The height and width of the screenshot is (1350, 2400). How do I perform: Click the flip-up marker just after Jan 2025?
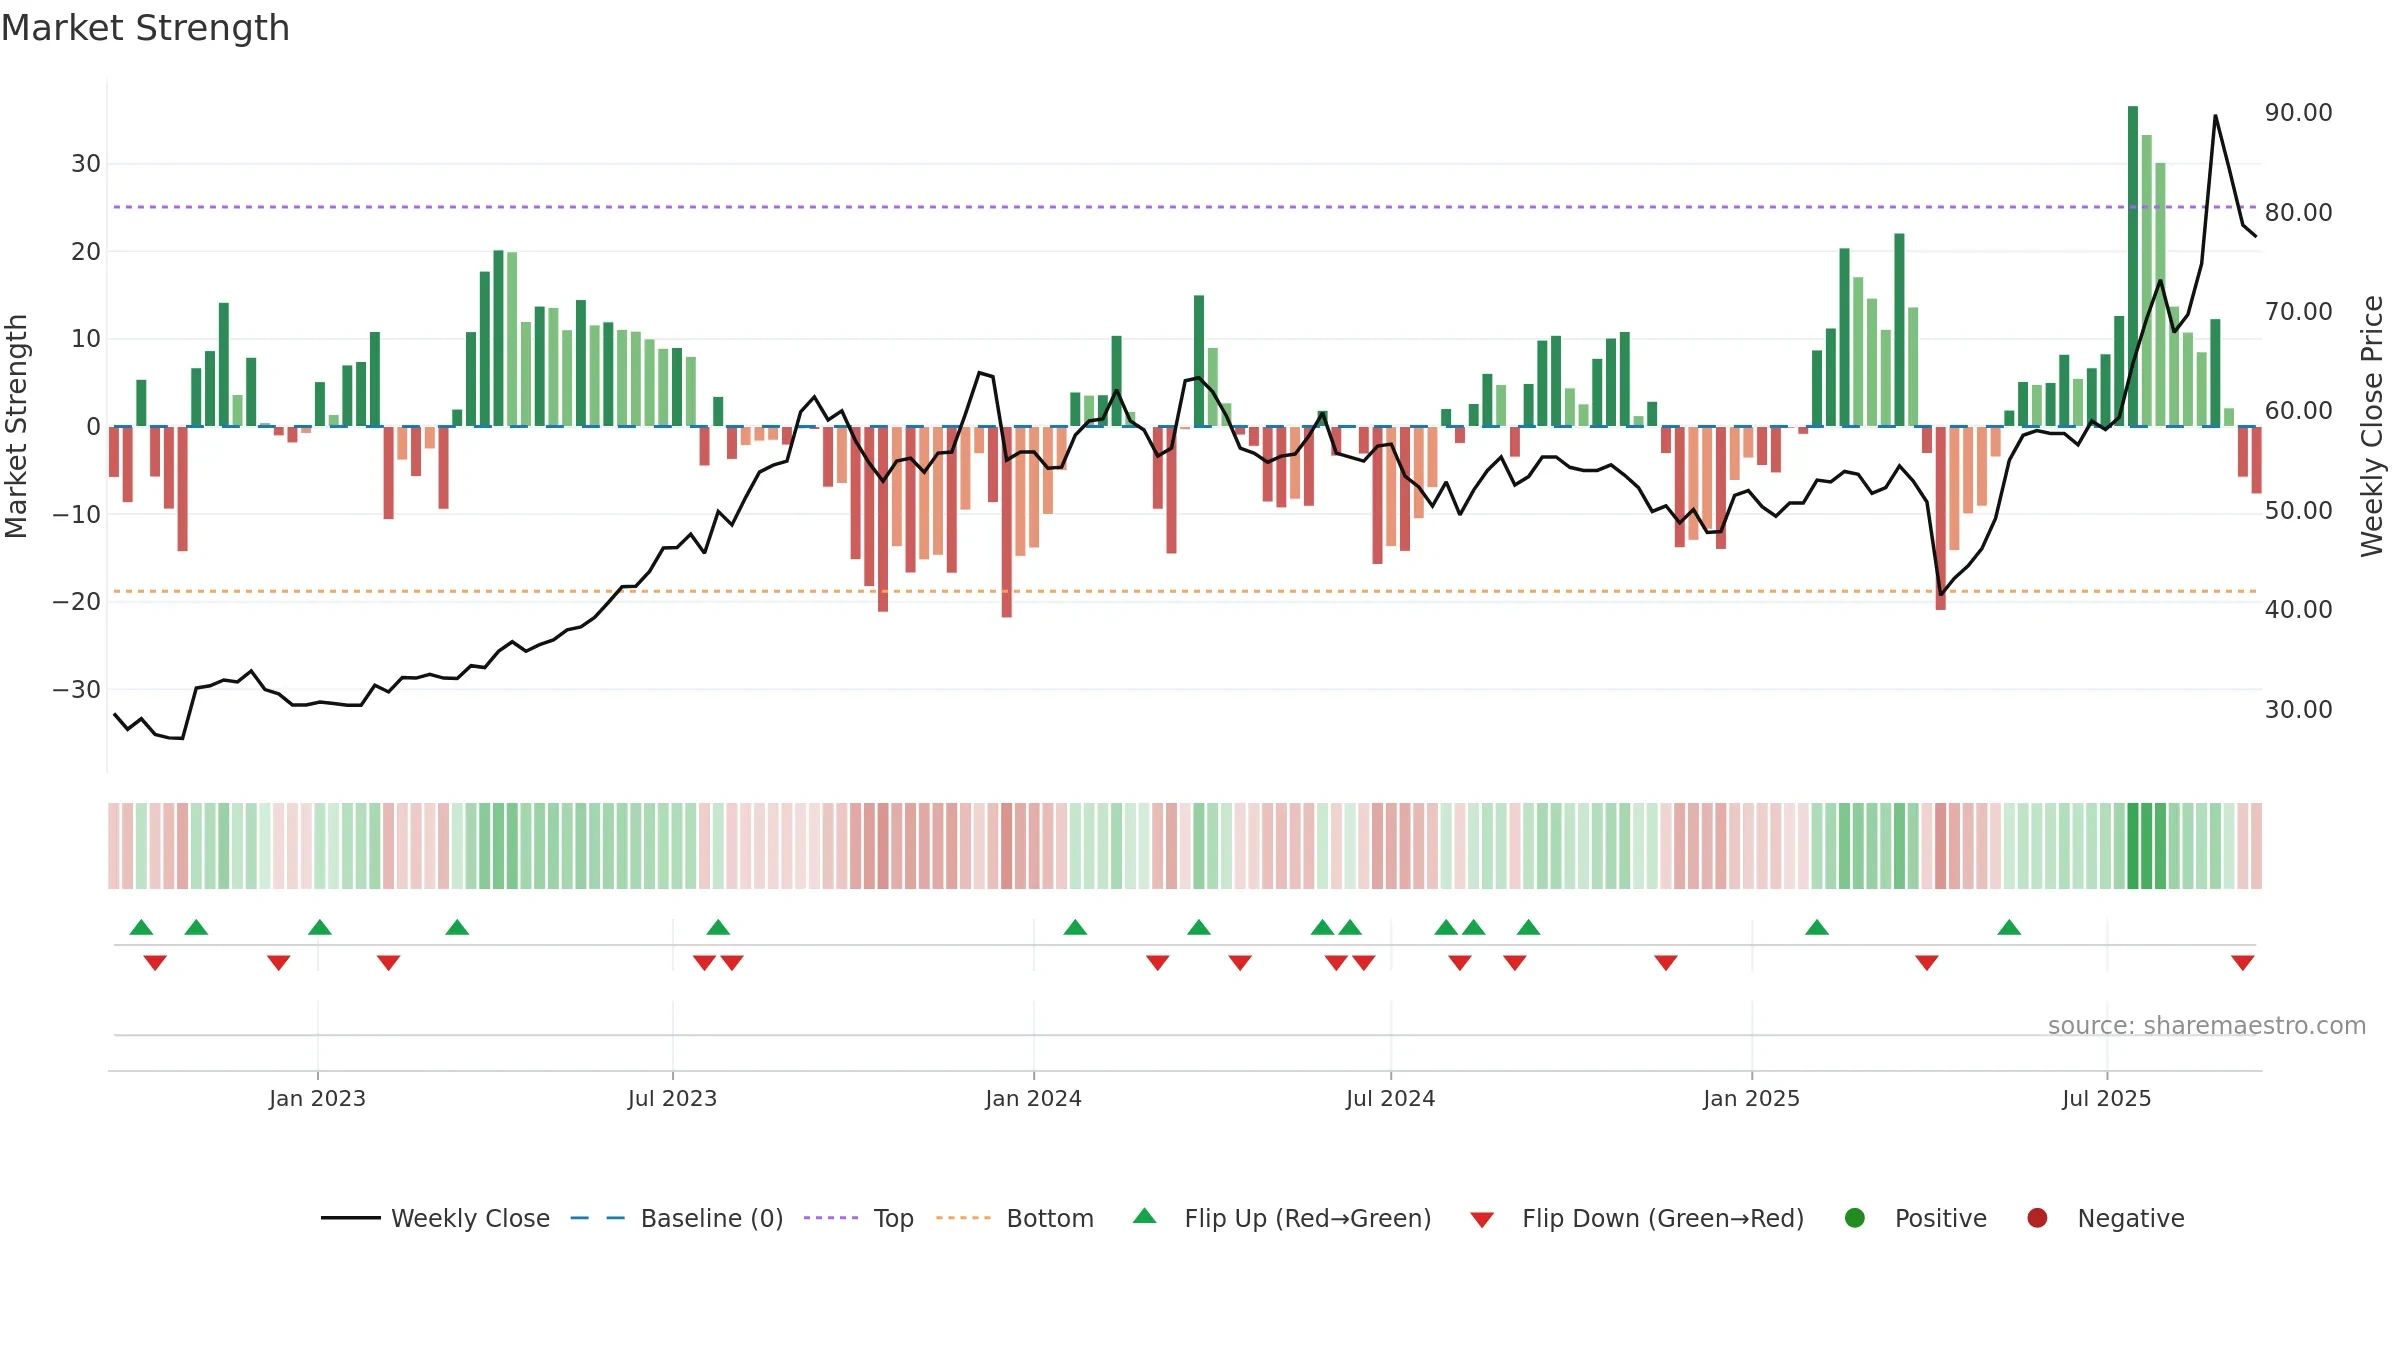[x=1817, y=927]
